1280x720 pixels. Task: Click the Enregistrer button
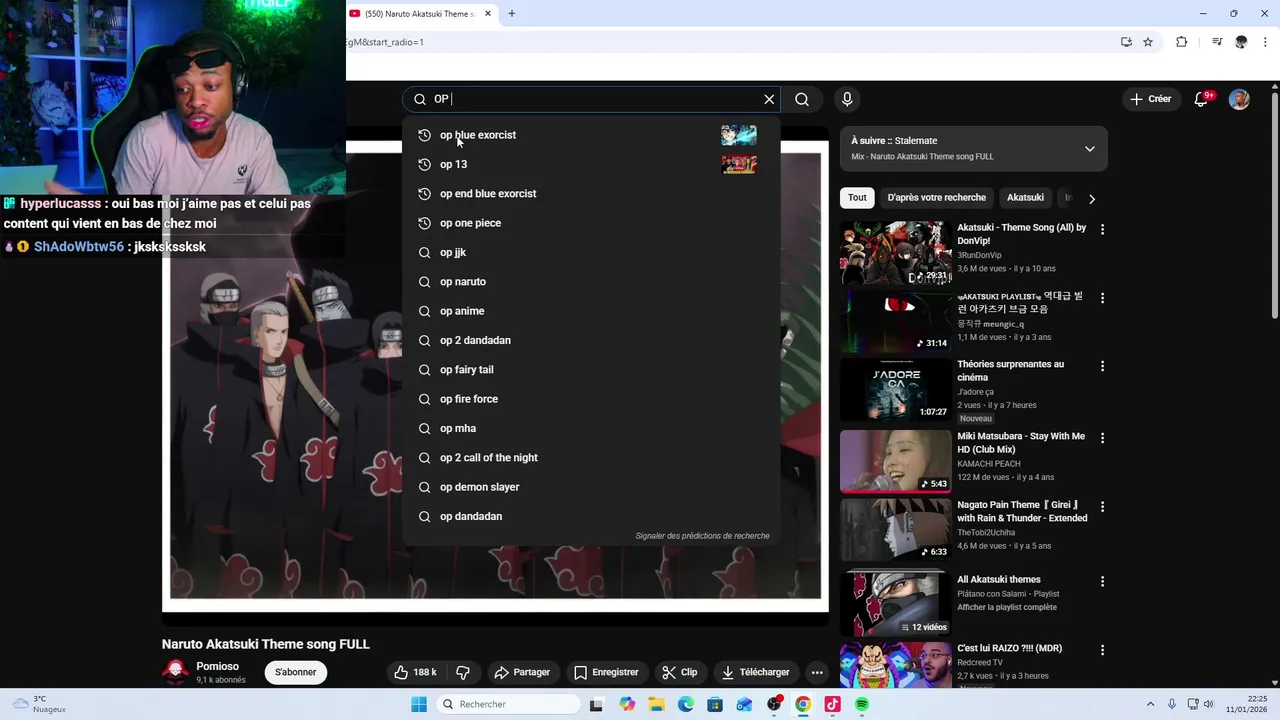606,672
